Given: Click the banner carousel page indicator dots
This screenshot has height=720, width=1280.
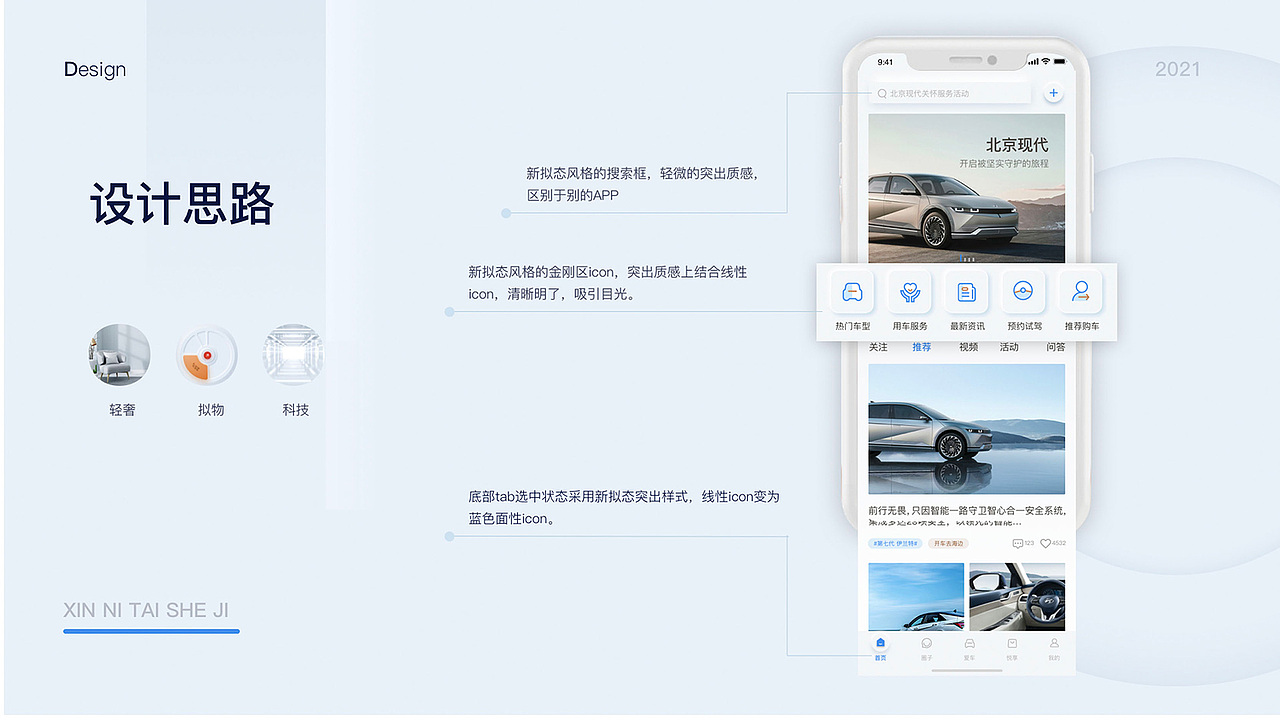Looking at the screenshot, I should (x=967, y=259).
